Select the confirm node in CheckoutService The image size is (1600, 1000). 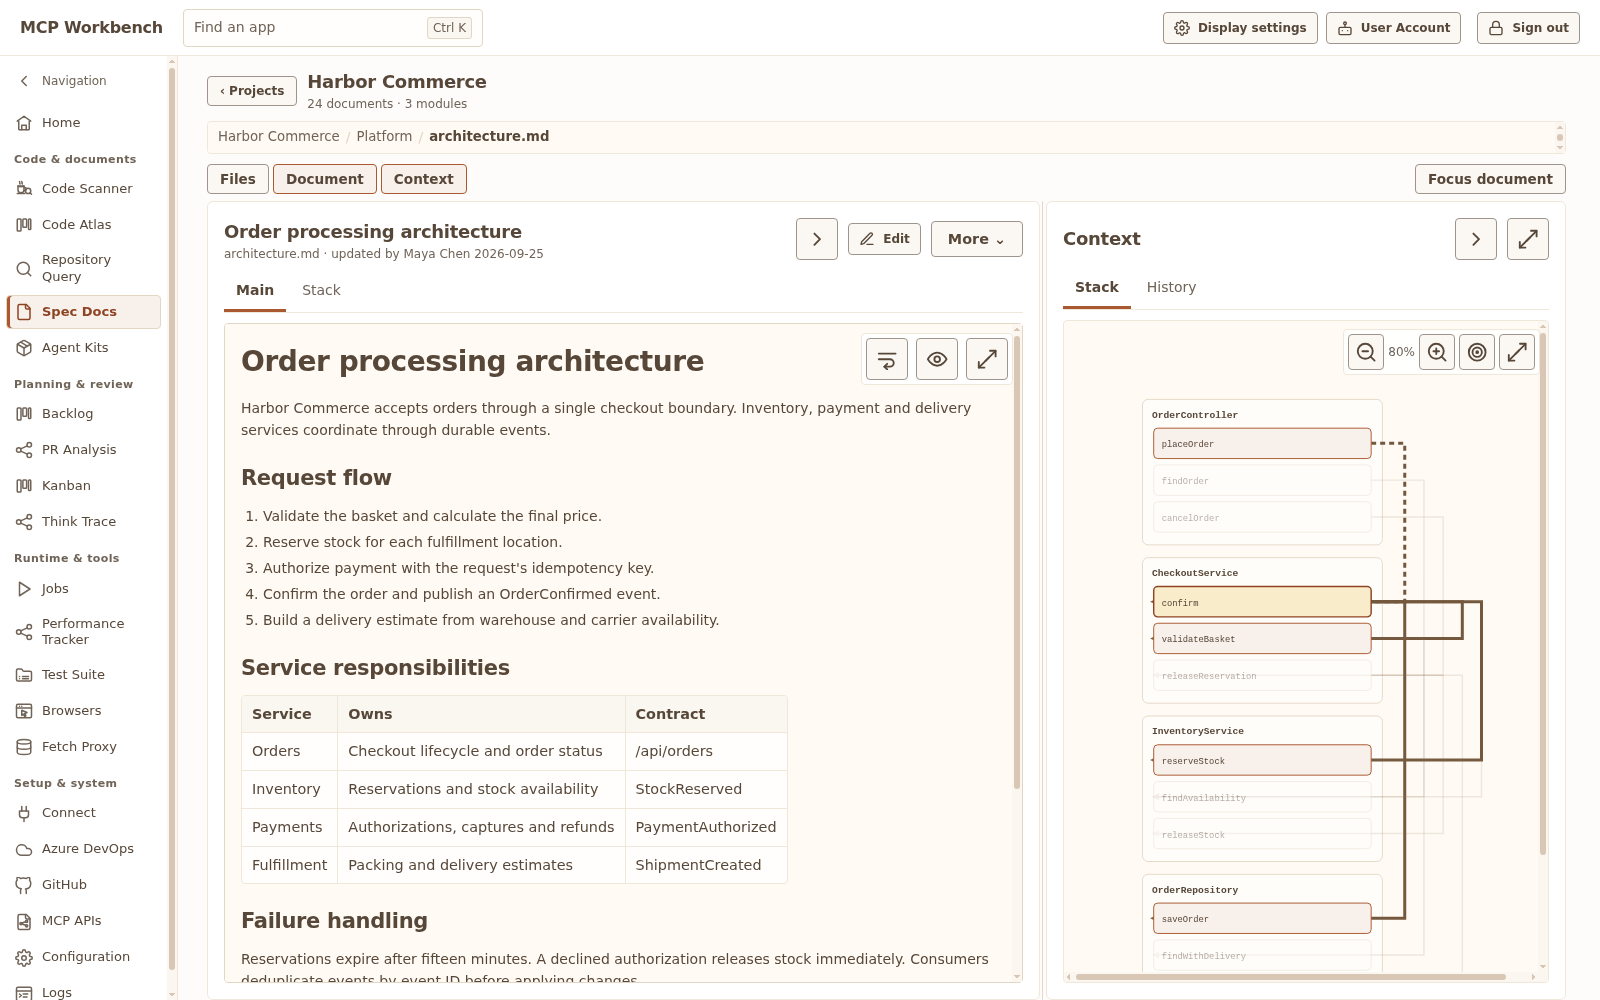click(1262, 602)
